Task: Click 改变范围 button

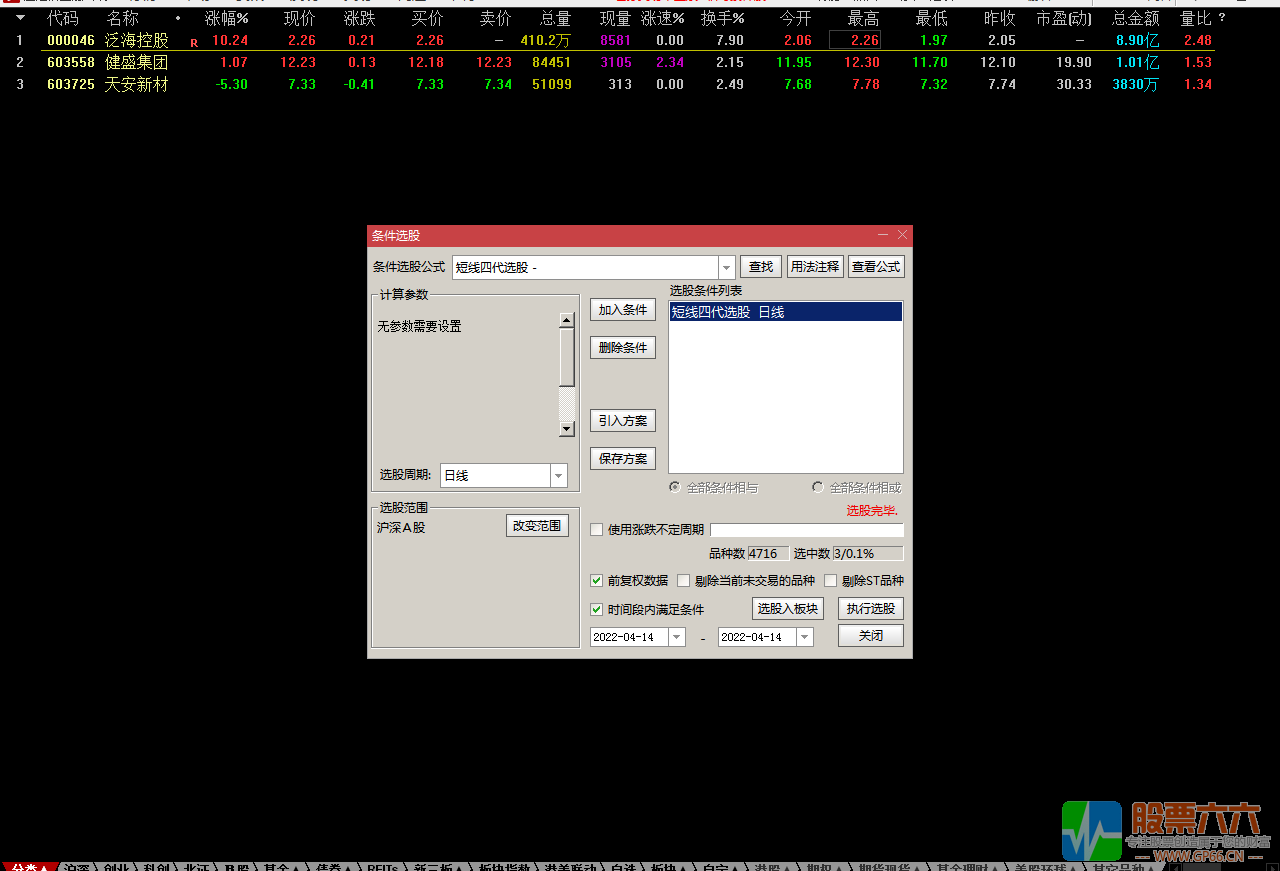Action: (537, 526)
